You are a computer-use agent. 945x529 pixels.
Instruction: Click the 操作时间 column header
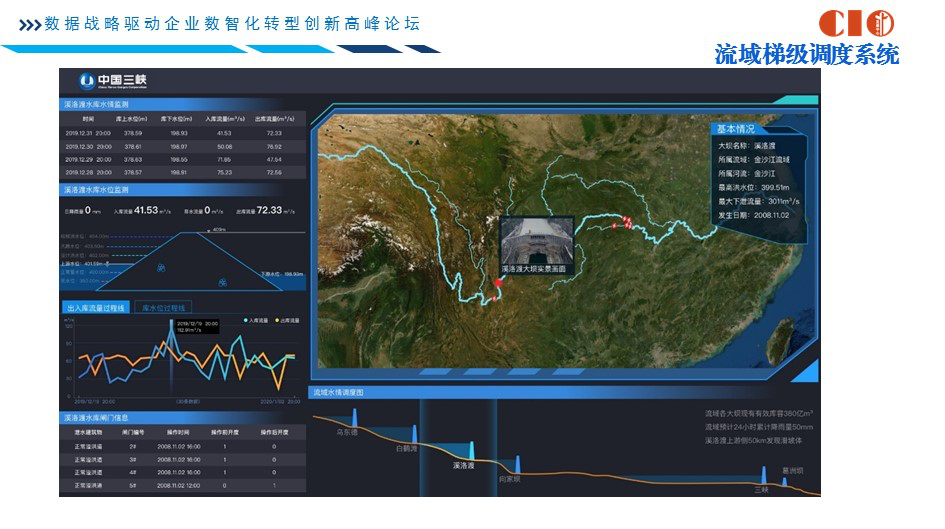pyautogui.click(x=178, y=433)
